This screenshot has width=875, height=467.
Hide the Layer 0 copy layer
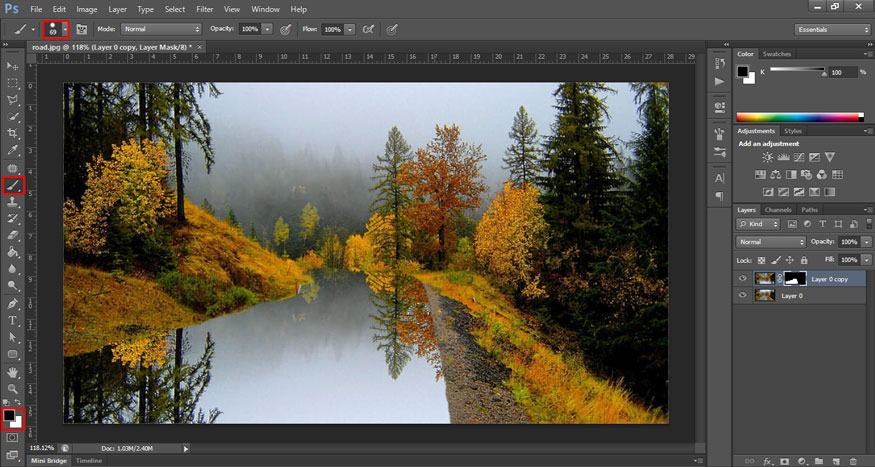point(742,279)
